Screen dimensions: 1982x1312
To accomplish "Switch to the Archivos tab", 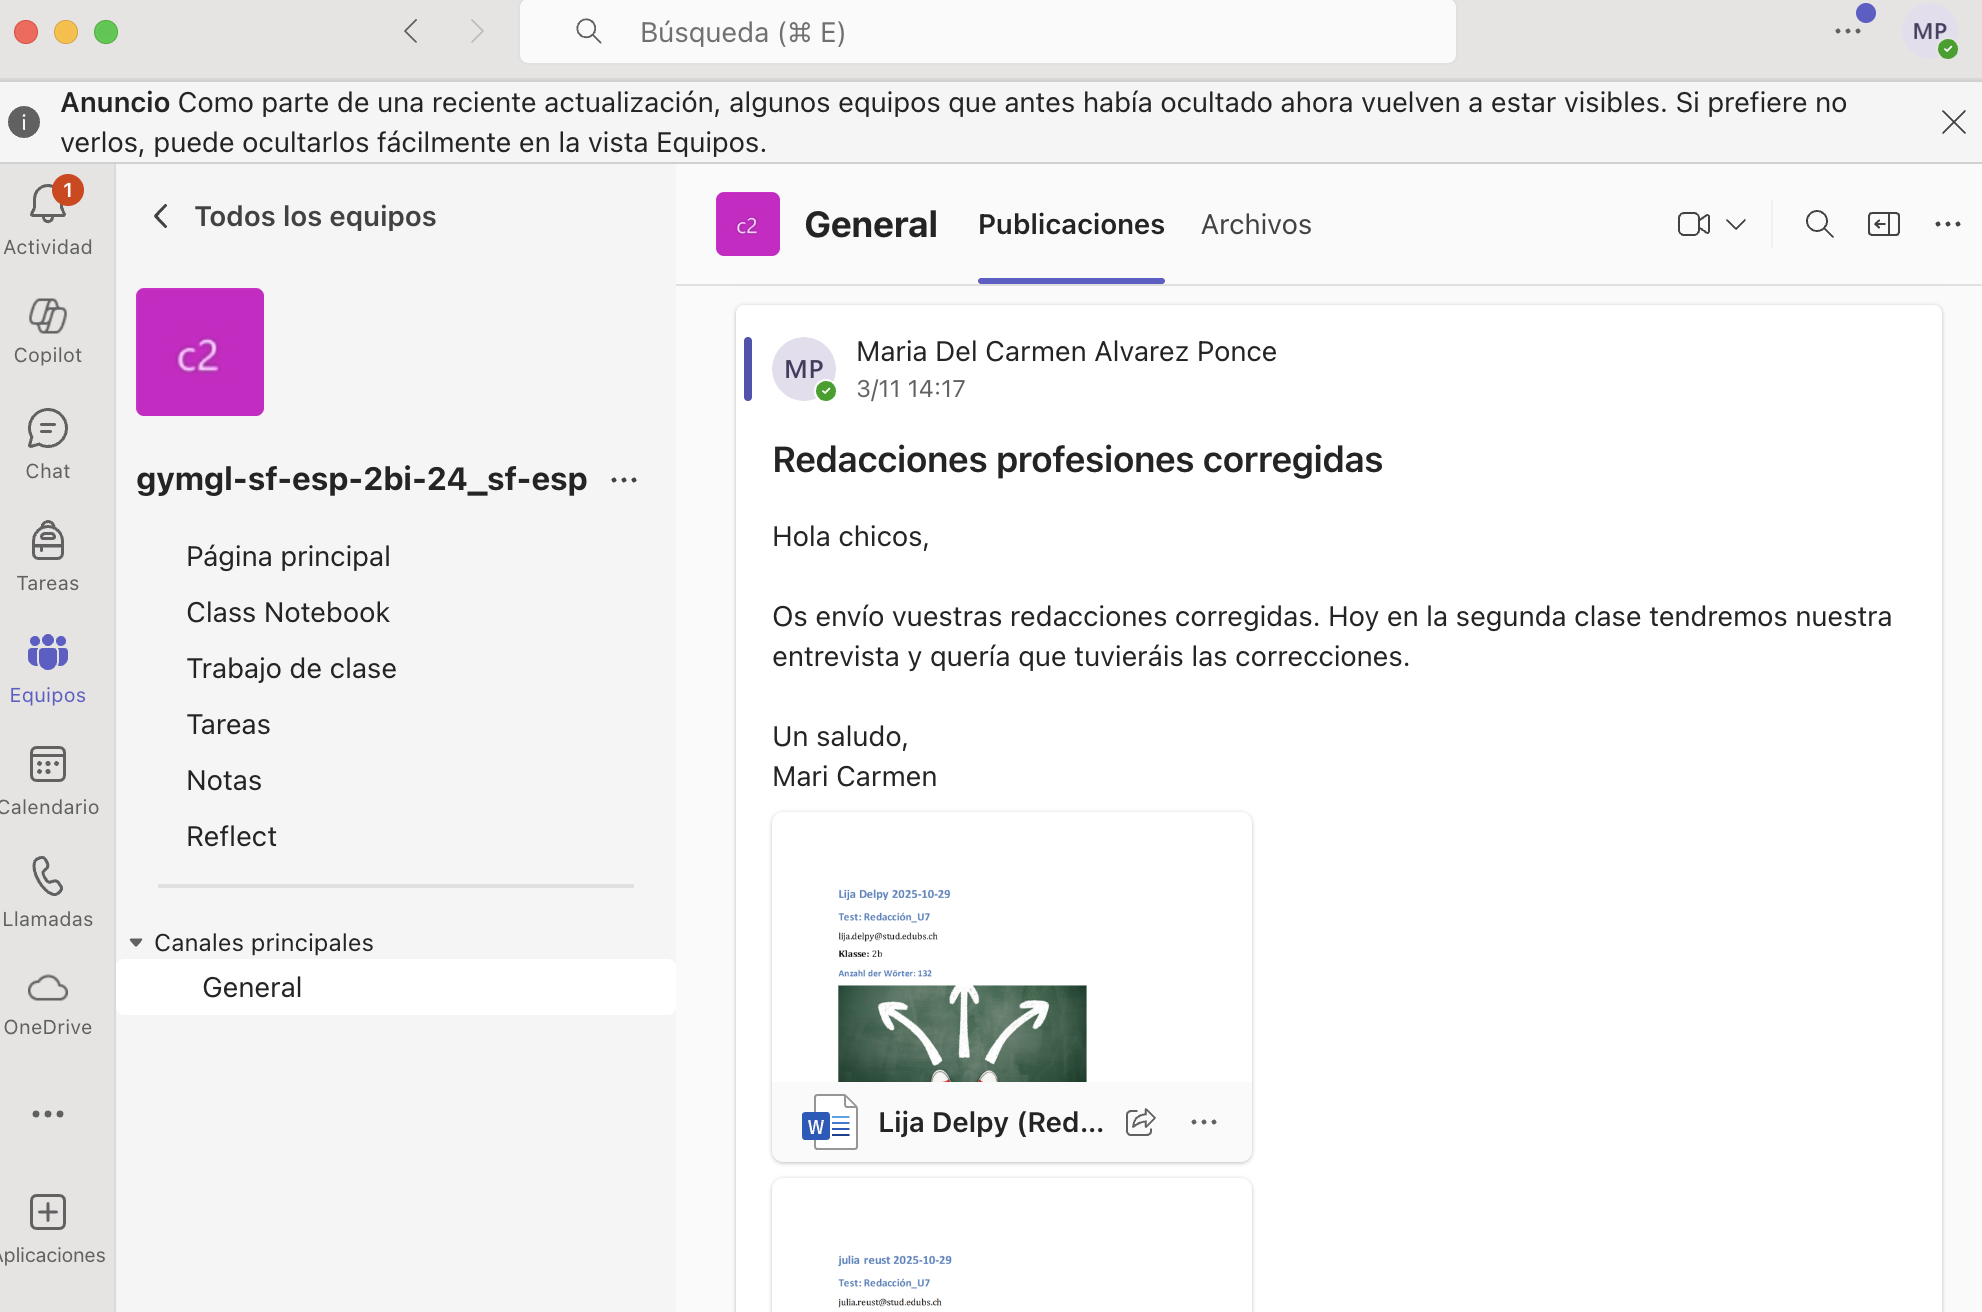I will click(1256, 224).
